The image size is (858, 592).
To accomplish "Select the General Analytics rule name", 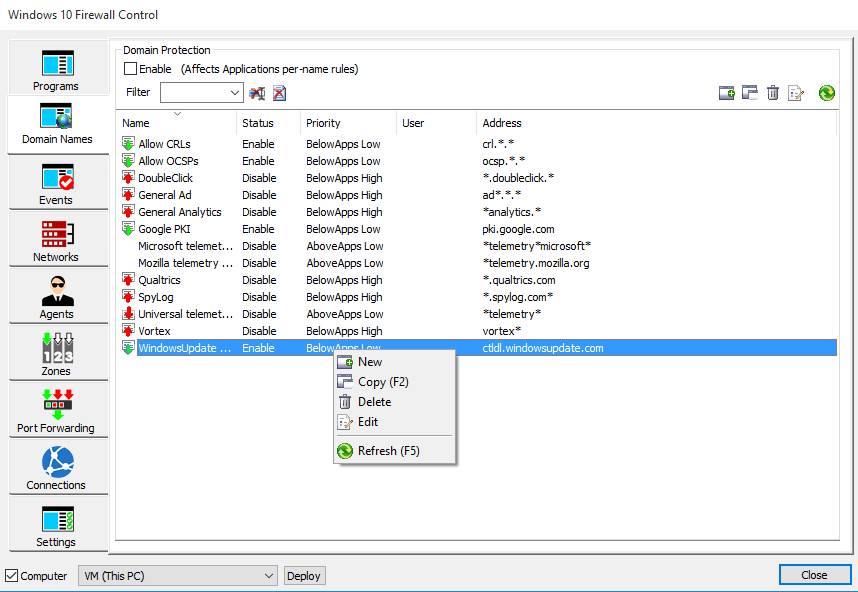I will pos(179,212).
